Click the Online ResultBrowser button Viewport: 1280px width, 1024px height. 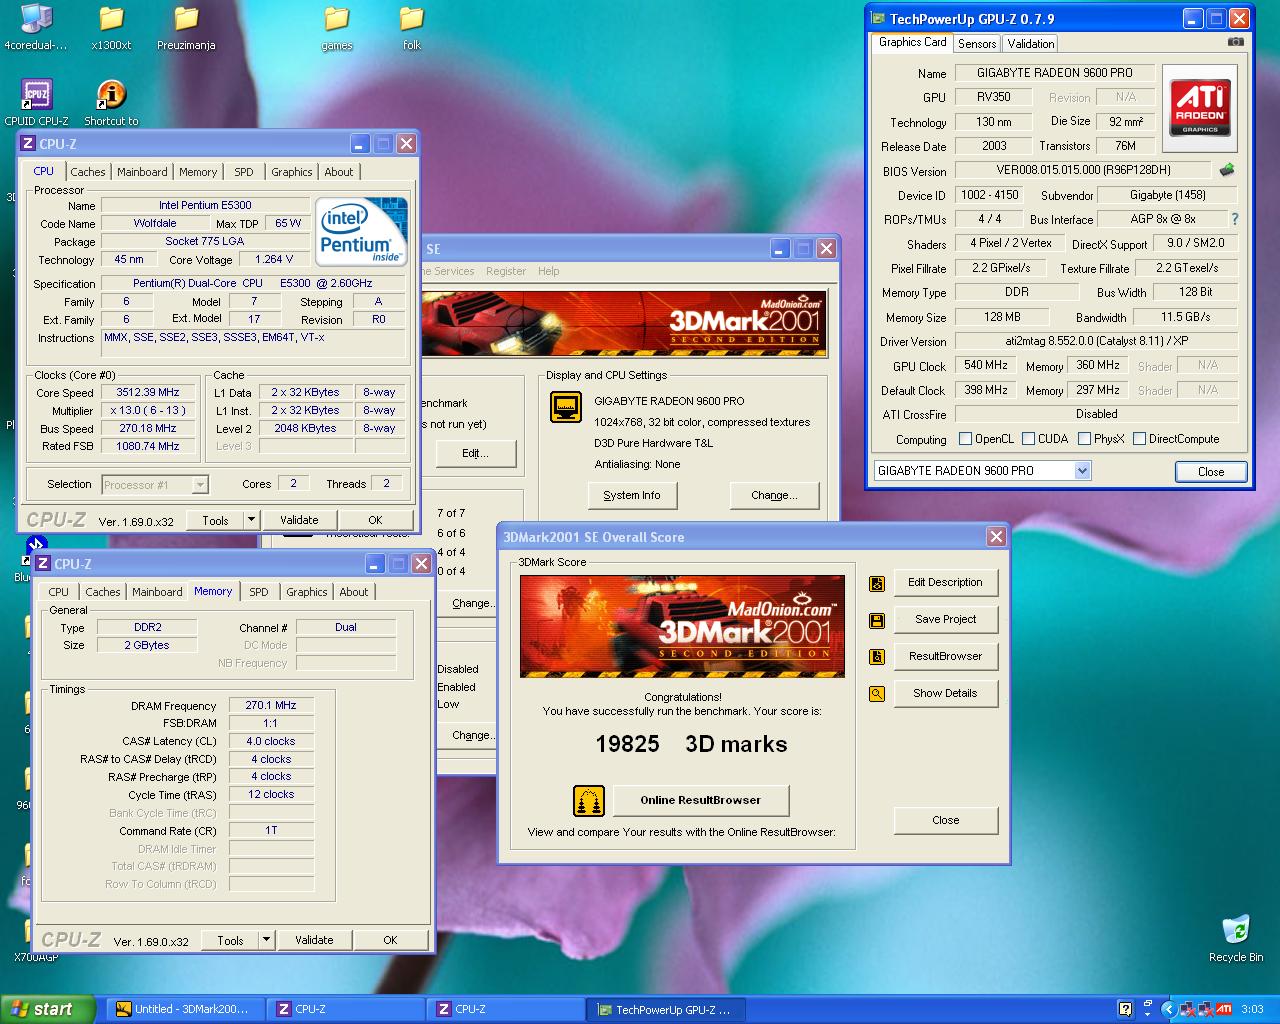(700, 801)
